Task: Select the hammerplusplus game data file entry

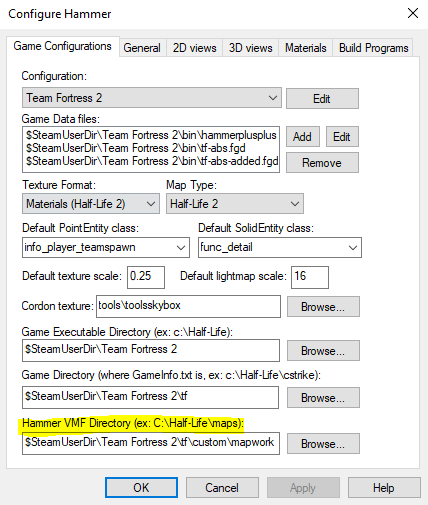Action: coord(151,135)
